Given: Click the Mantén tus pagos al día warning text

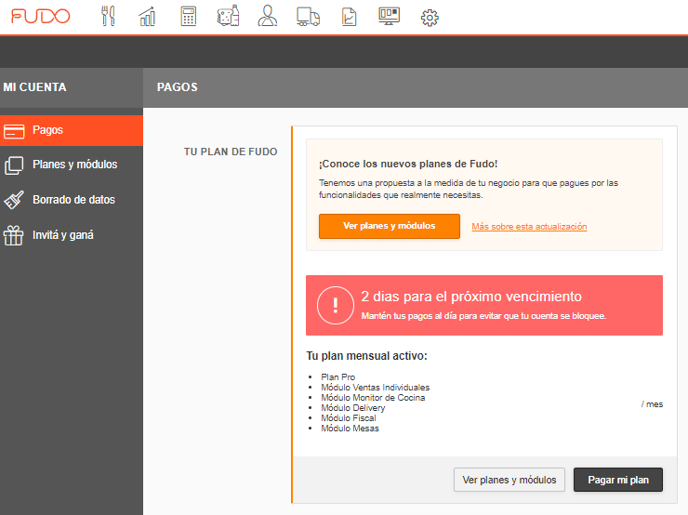Looking at the screenshot, I should [484, 316].
